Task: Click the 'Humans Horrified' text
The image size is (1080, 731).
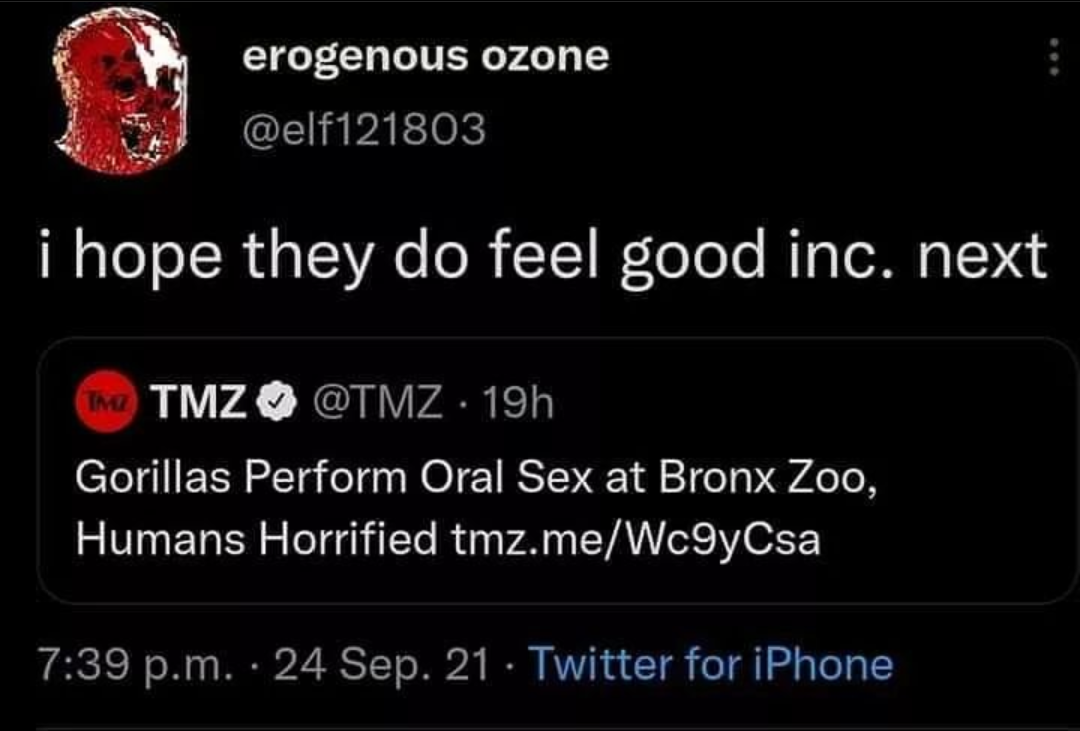Action: click(x=256, y=539)
